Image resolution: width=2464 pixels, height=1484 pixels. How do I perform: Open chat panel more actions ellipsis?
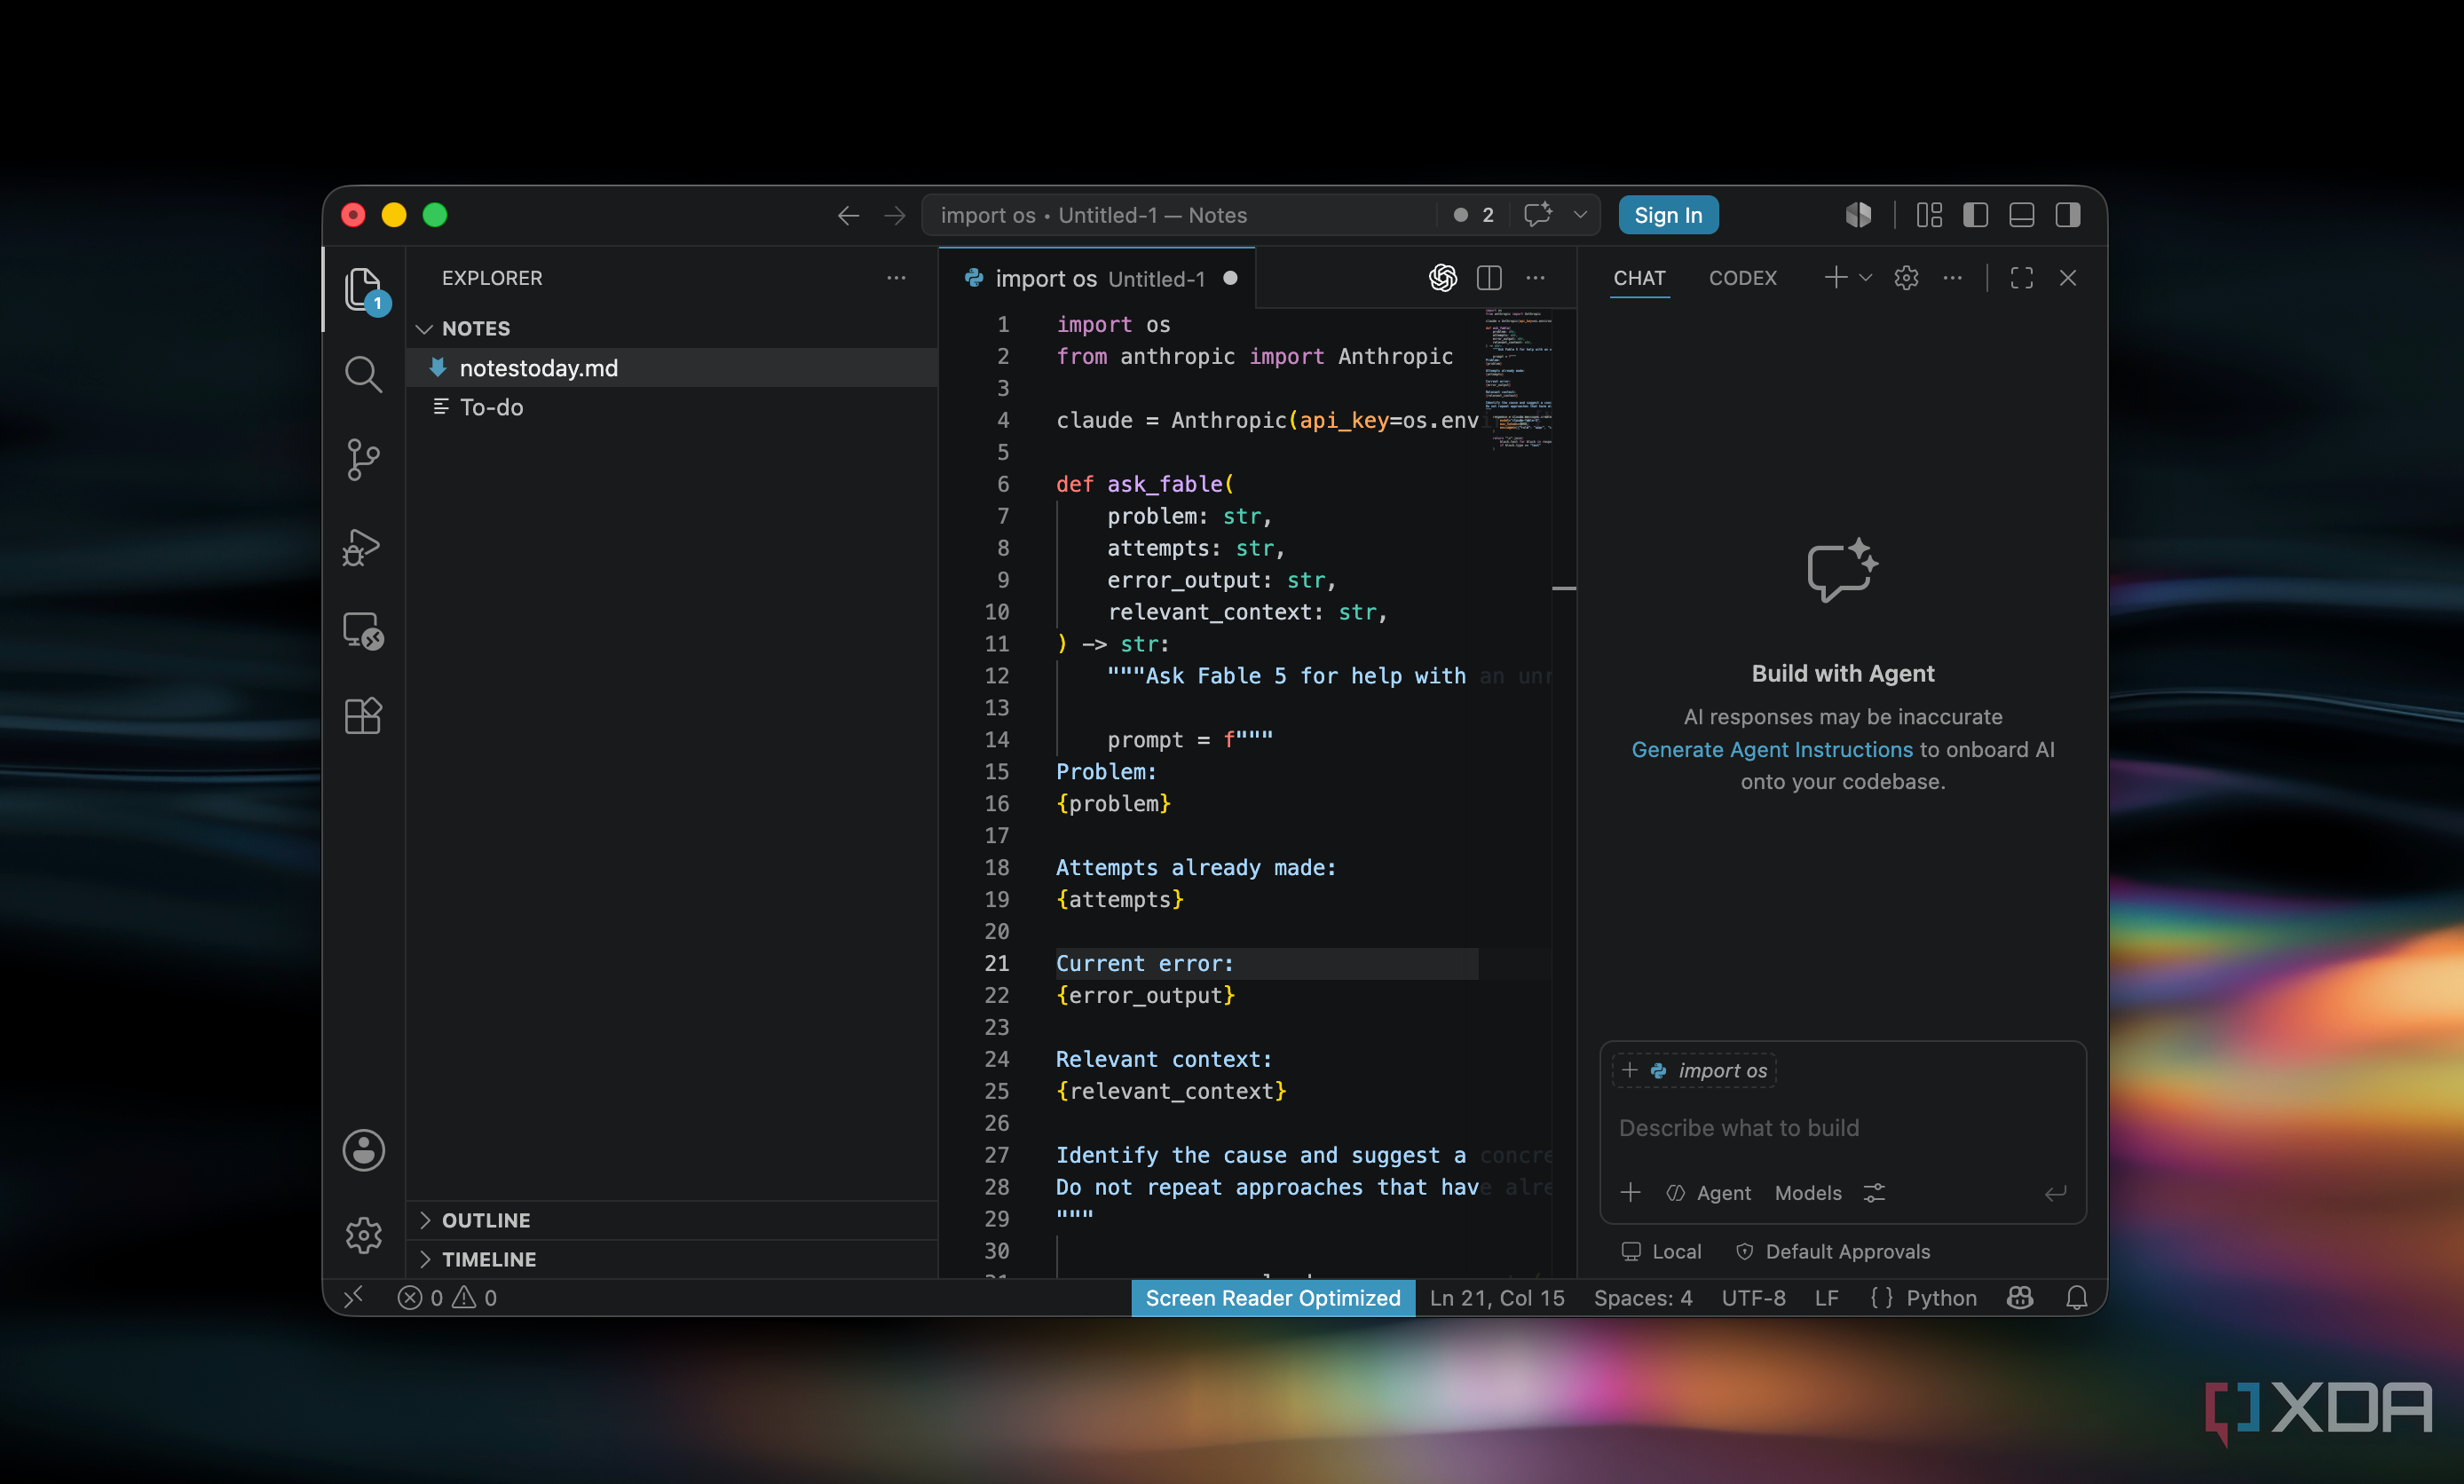click(x=1952, y=278)
